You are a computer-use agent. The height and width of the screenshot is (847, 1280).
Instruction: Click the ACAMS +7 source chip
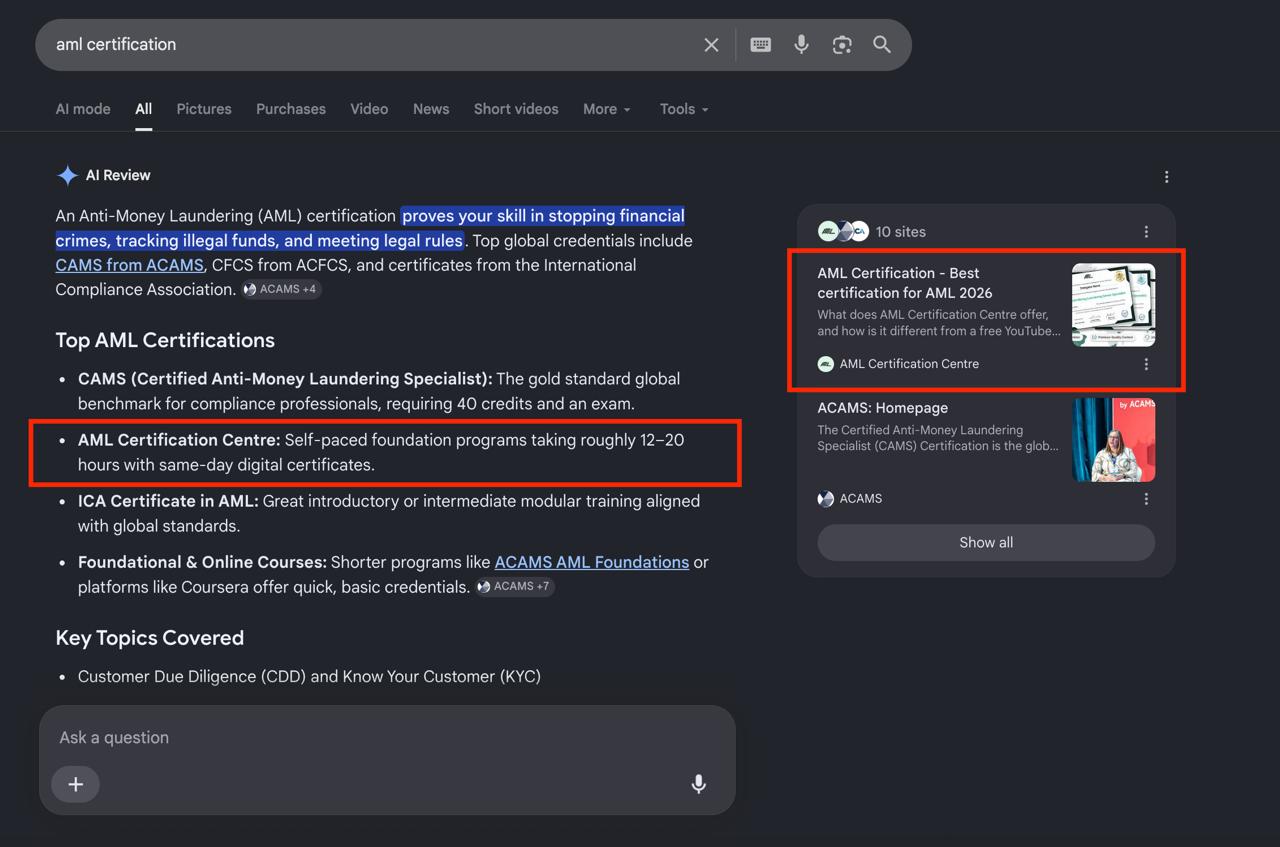click(x=515, y=586)
